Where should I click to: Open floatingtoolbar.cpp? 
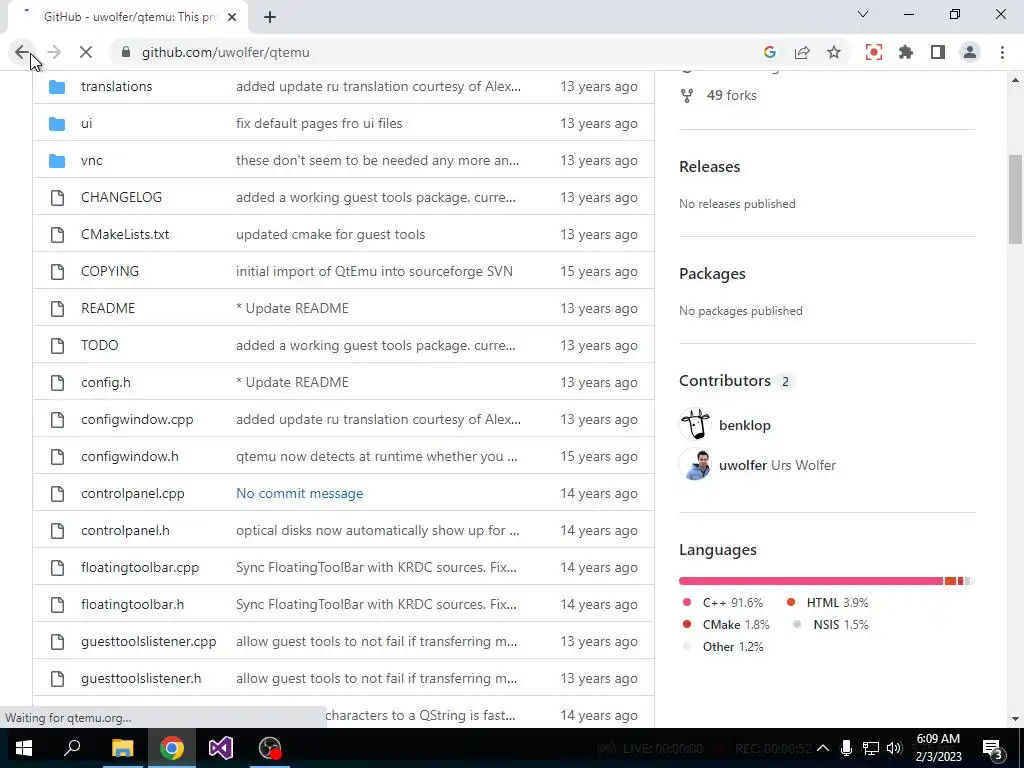(x=140, y=568)
